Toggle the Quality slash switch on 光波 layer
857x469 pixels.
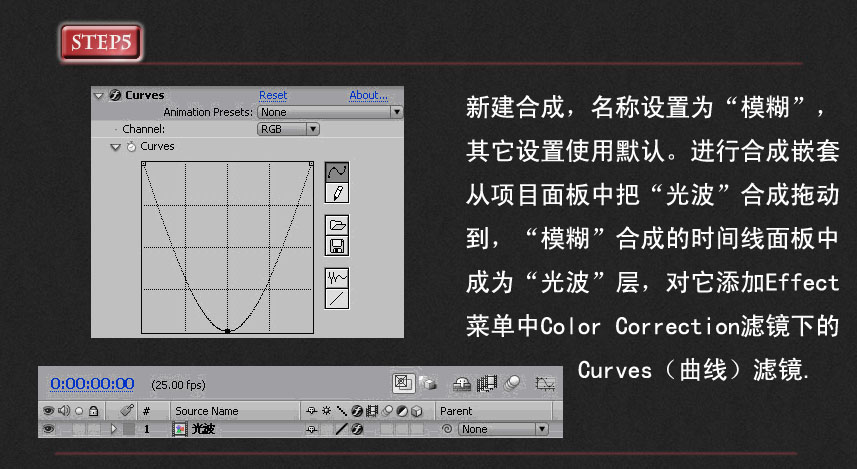point(342,429)
